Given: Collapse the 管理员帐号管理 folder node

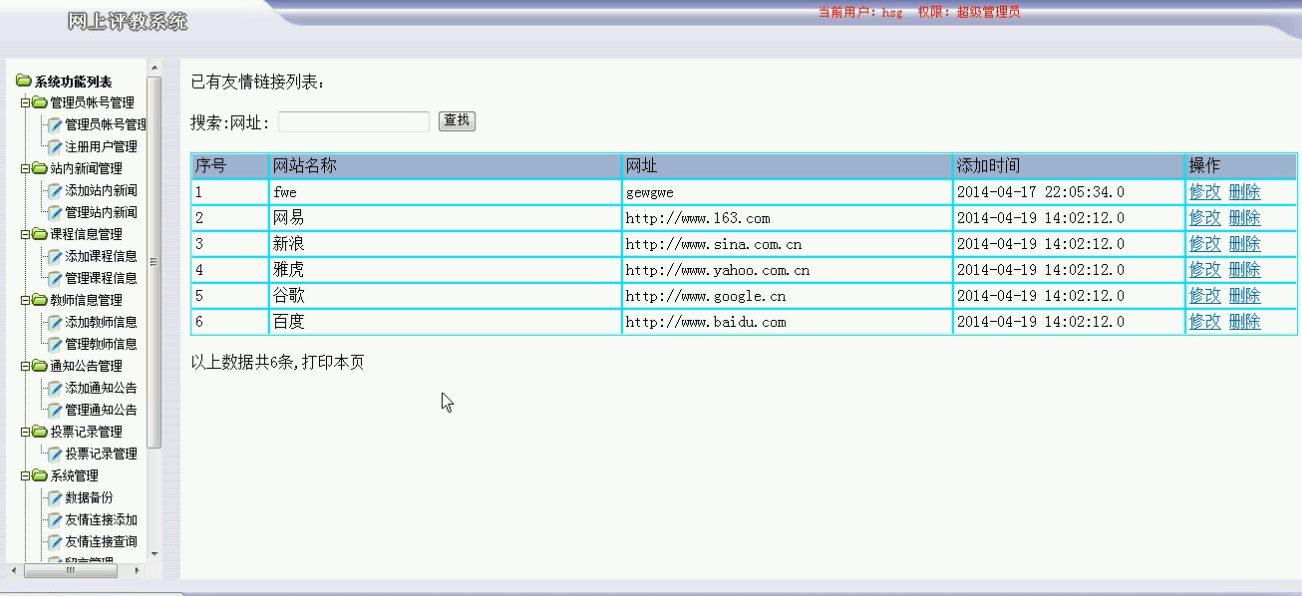Looking at the screenshot, I should [25, 102].
